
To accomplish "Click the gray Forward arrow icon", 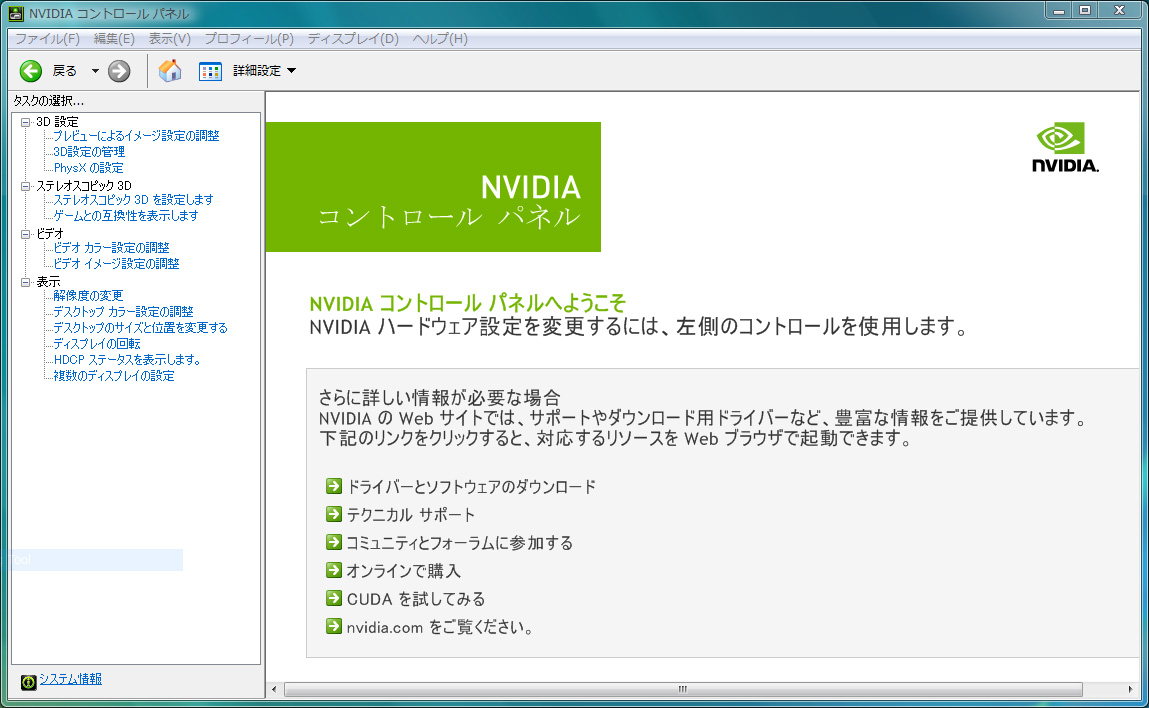I will point(119,71).
